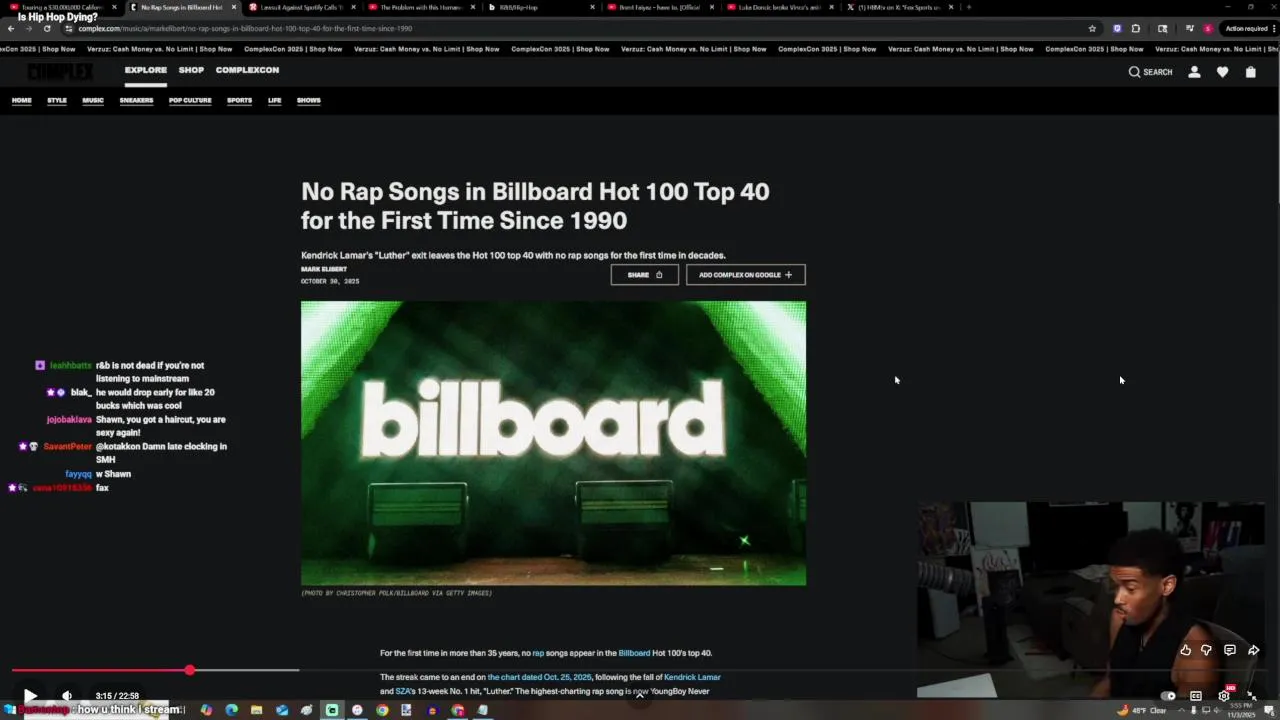
Task: Open the SNEAKERS section
Action: [136, 100]
